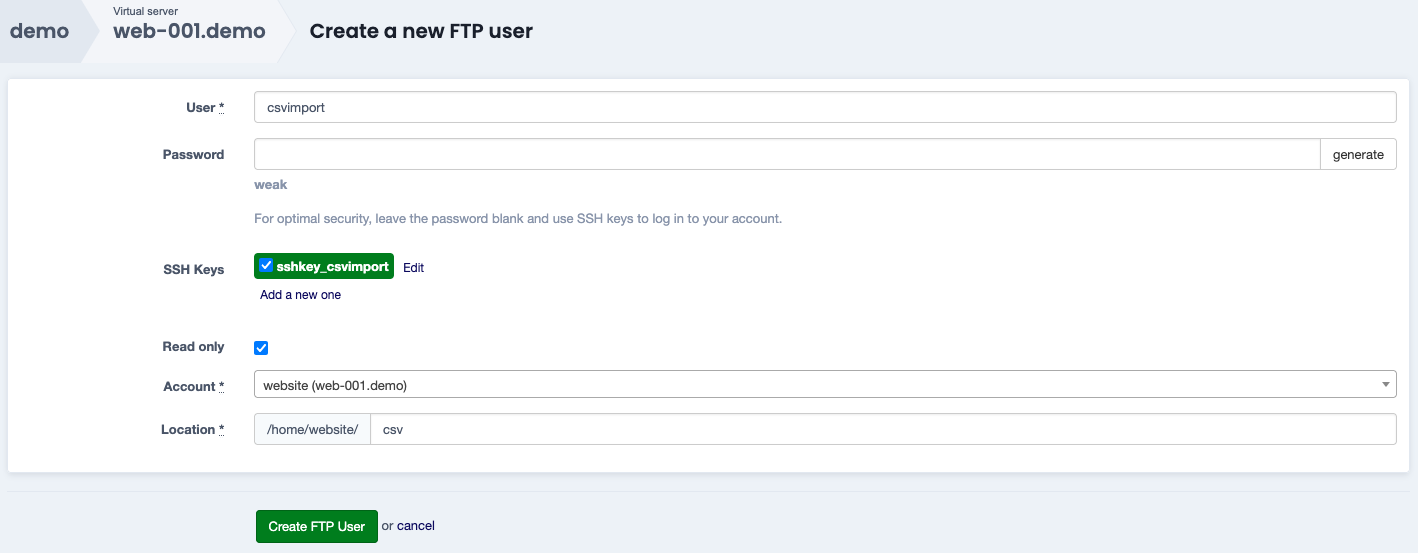
Task: Click the weak password strength indicator
Action: pos(271,185)
